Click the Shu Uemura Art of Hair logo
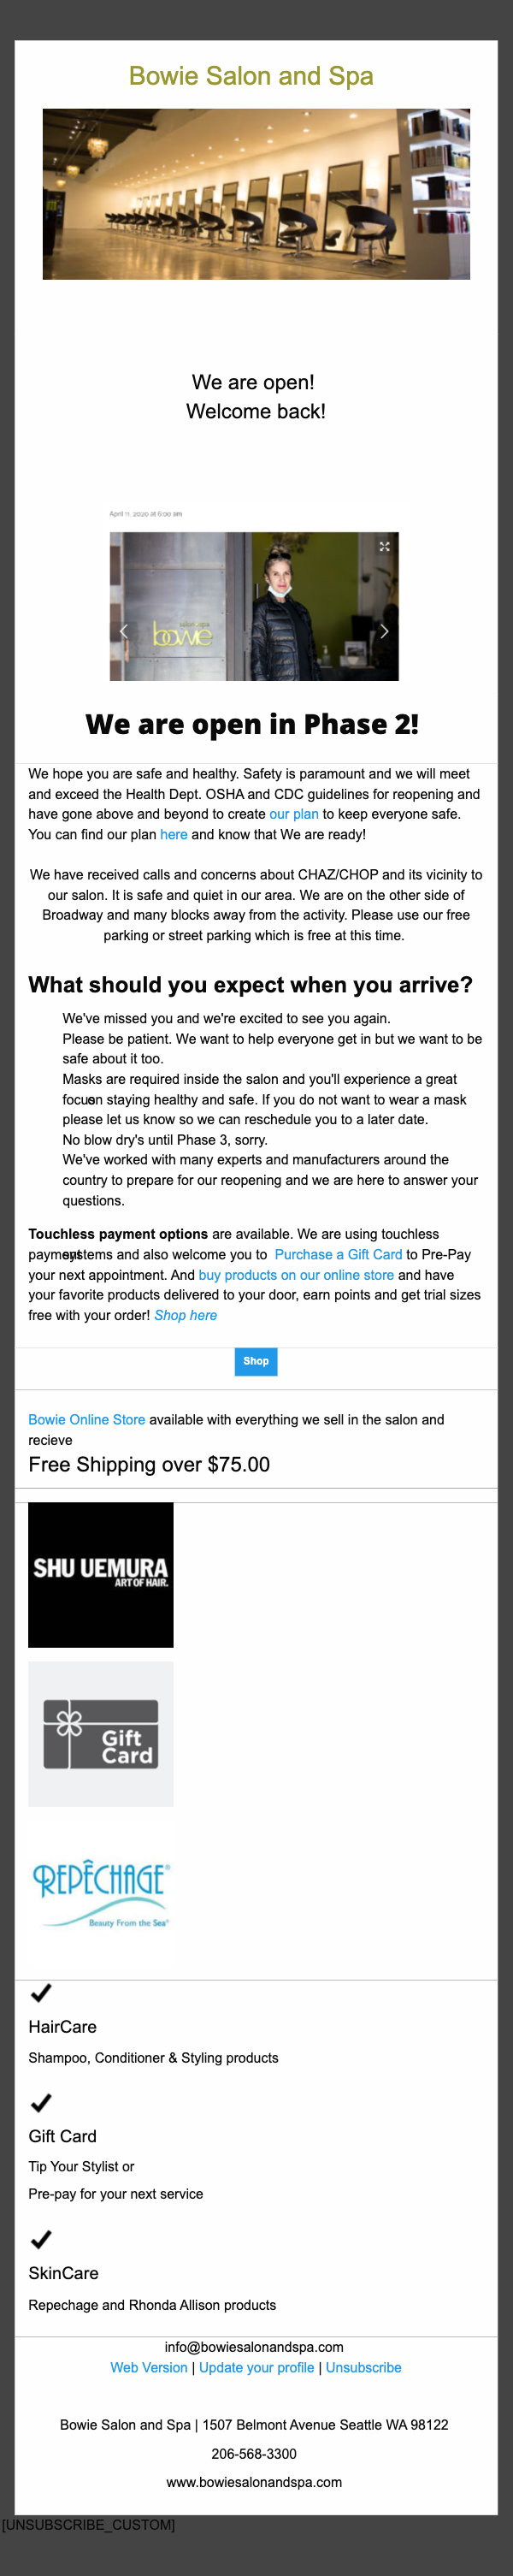This screenshot has height=2576, width=513. coord(101,1574)
